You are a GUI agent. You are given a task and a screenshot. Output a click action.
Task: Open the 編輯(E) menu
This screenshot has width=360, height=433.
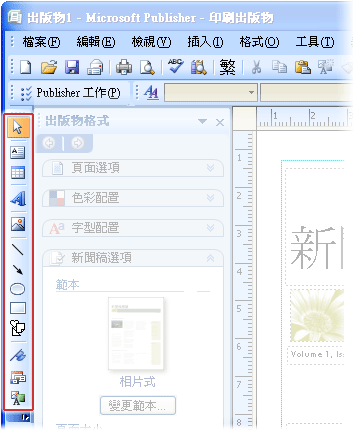point(96,42)
